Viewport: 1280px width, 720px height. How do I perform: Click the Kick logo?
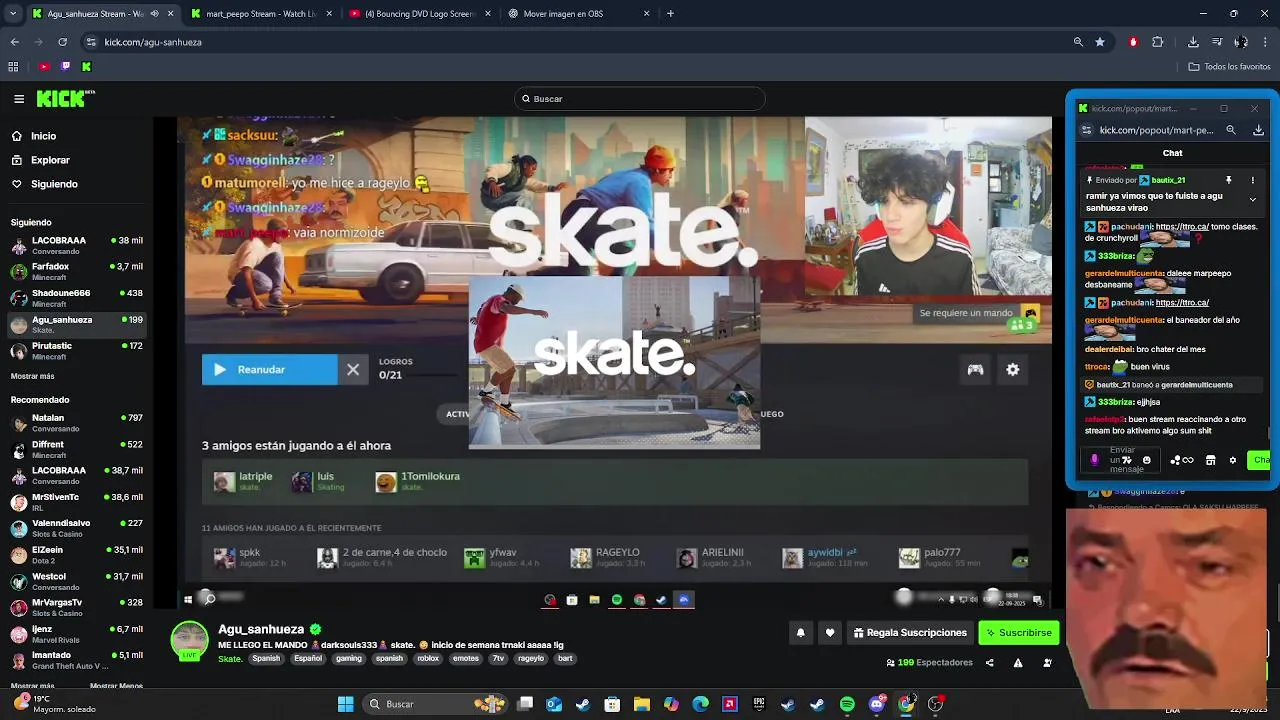[x=65, y=98]
